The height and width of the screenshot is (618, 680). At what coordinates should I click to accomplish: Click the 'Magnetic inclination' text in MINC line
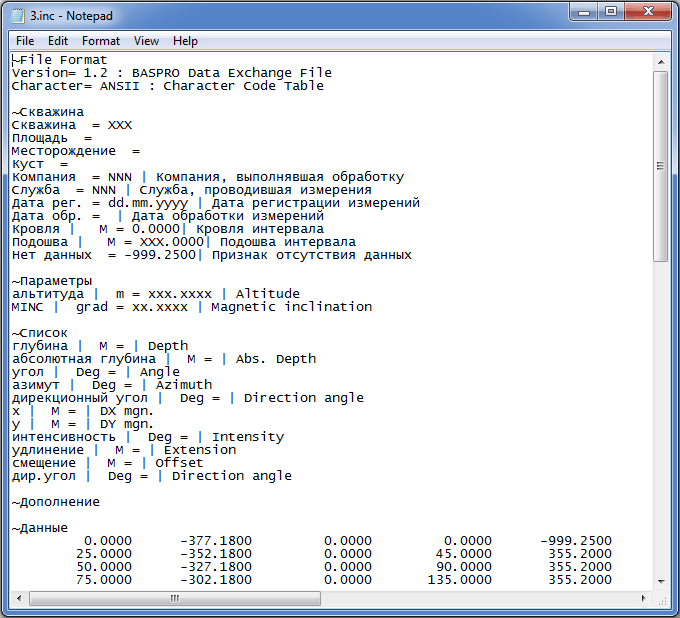pos(290,307)
